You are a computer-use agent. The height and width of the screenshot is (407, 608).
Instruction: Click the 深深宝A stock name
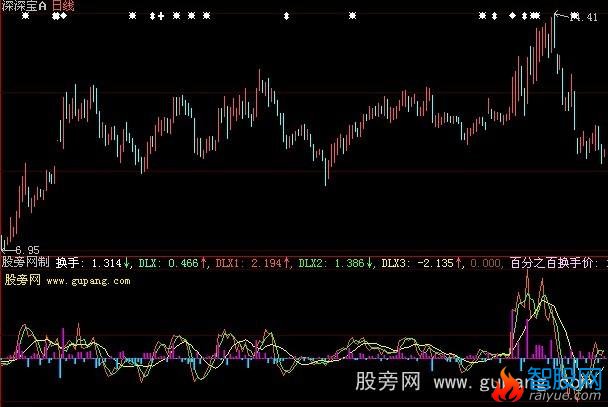24,5
